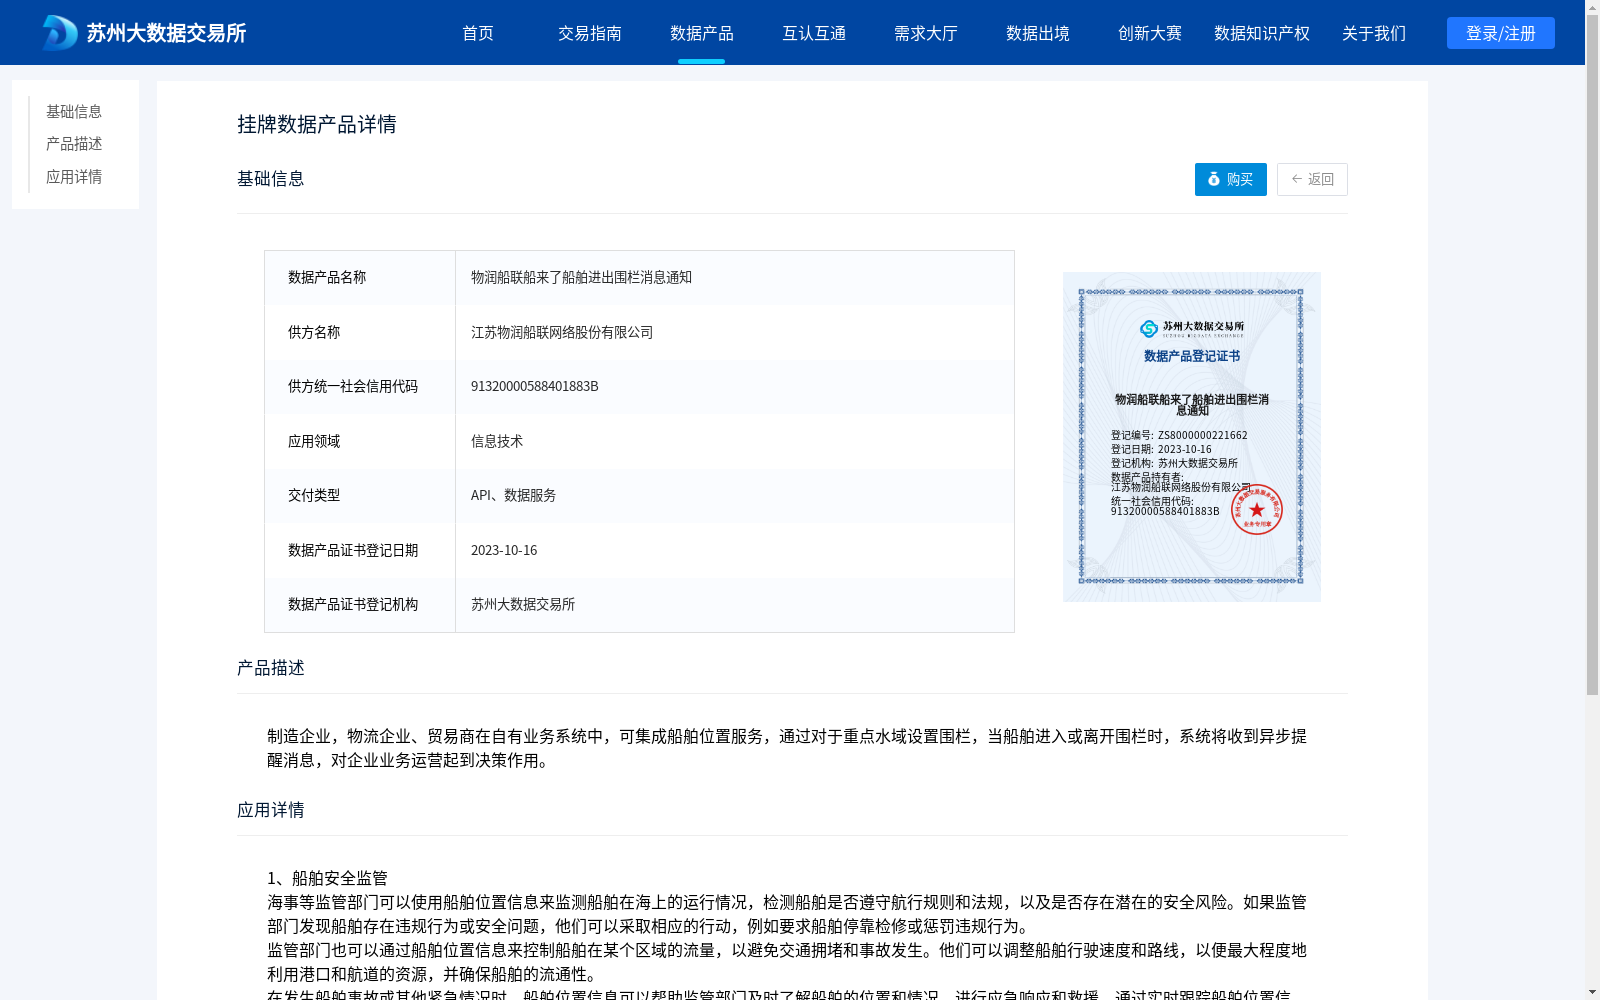Click the 产品描述 section heading

tap(271, 668)
